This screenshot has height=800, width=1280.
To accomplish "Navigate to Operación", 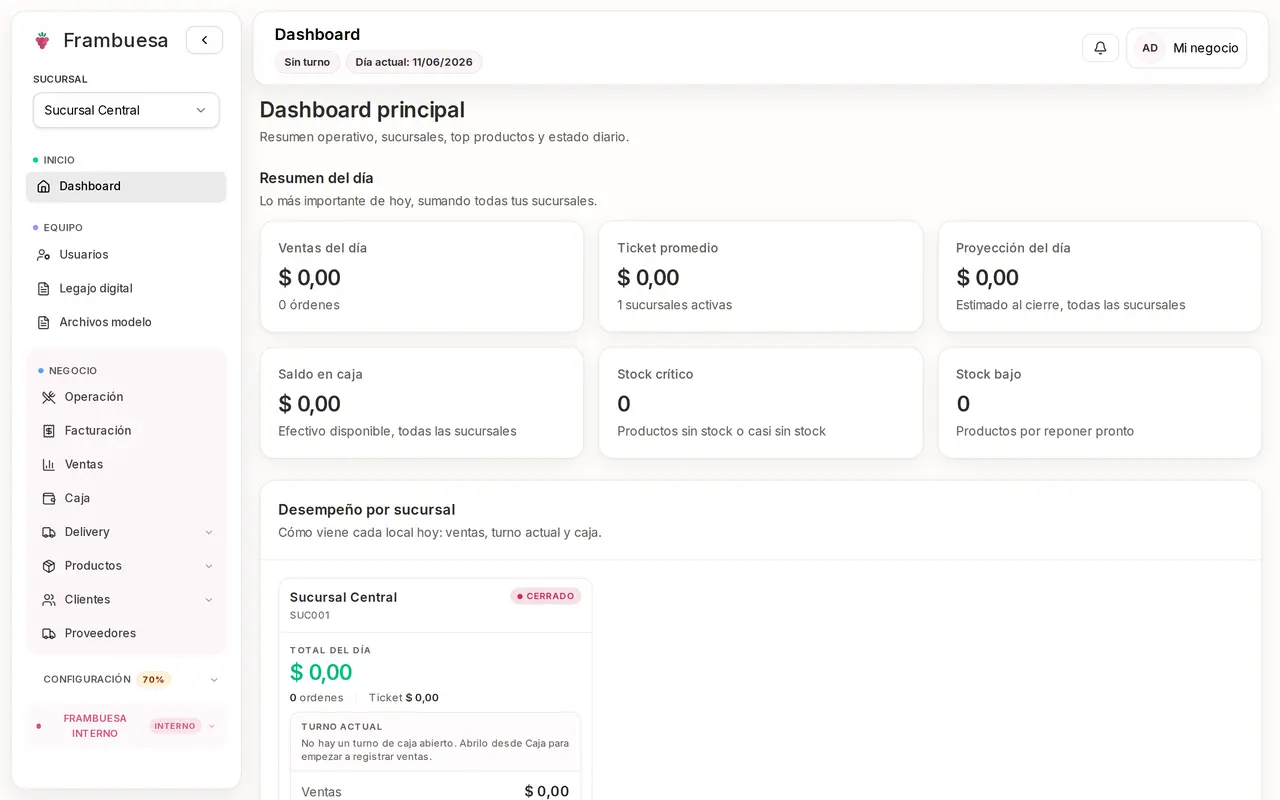I will (127, 397).
